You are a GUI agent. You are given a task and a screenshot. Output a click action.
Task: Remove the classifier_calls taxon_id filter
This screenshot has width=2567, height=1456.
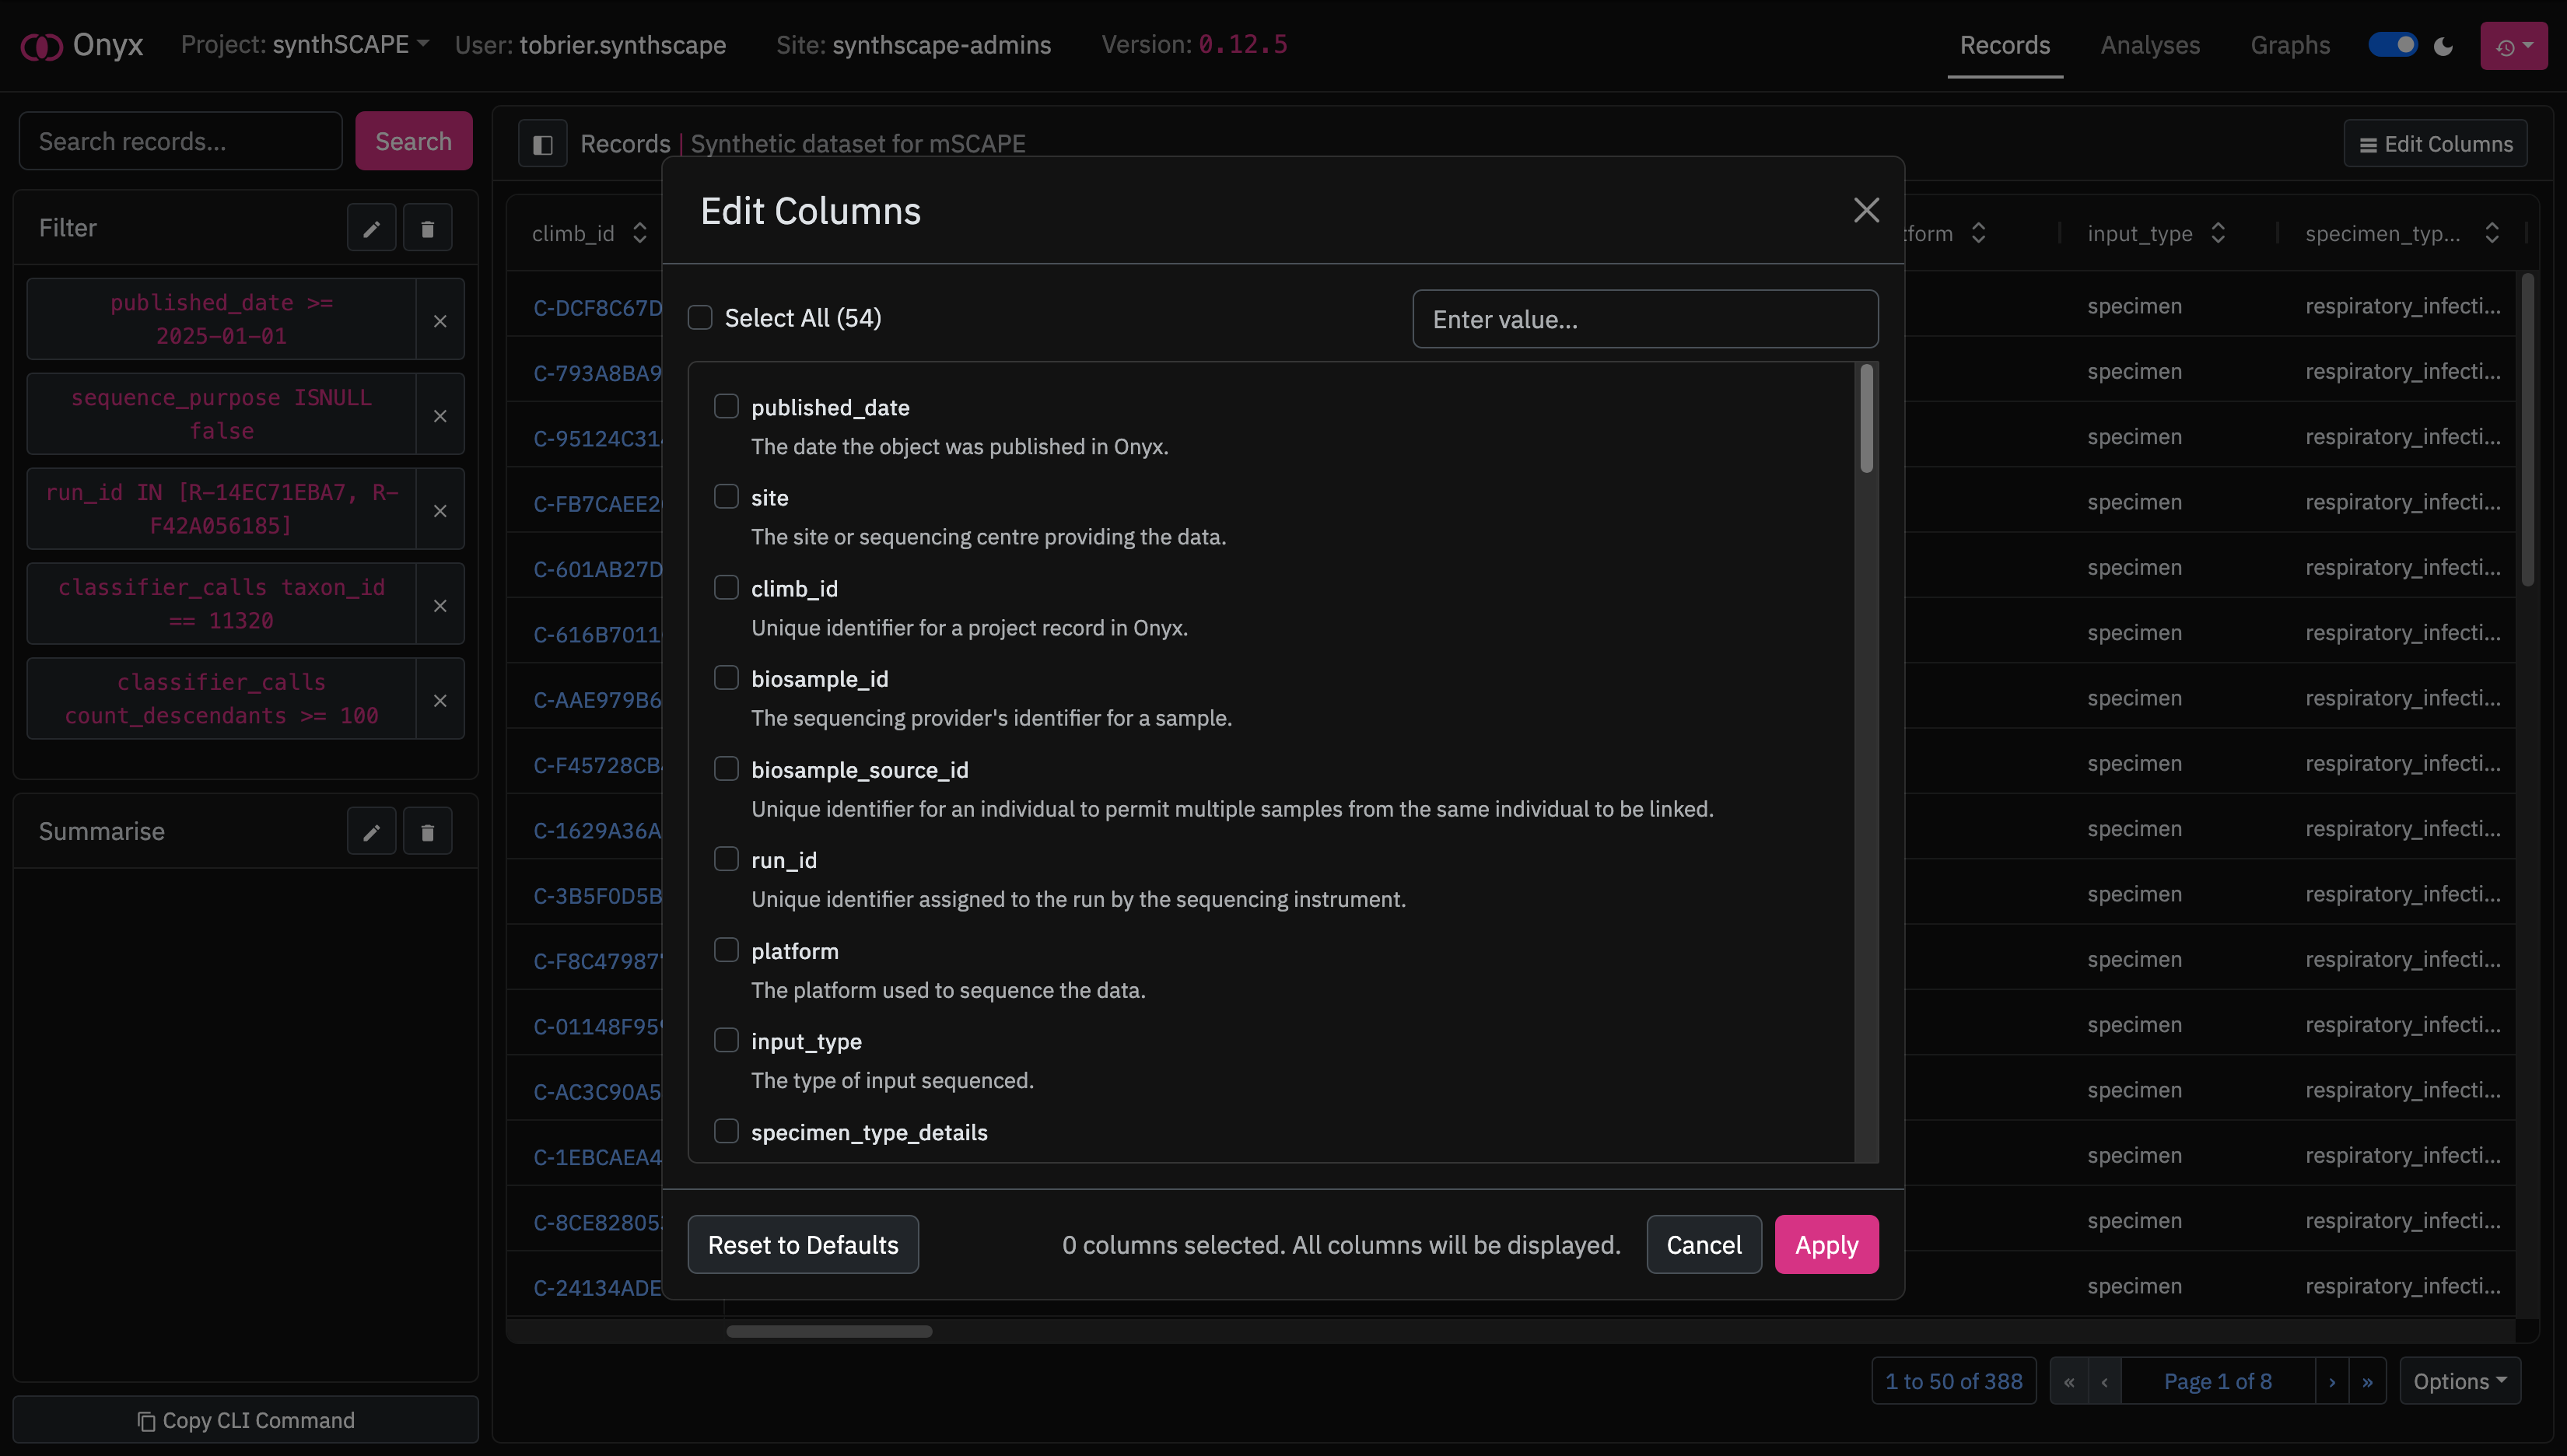(440, 605)
